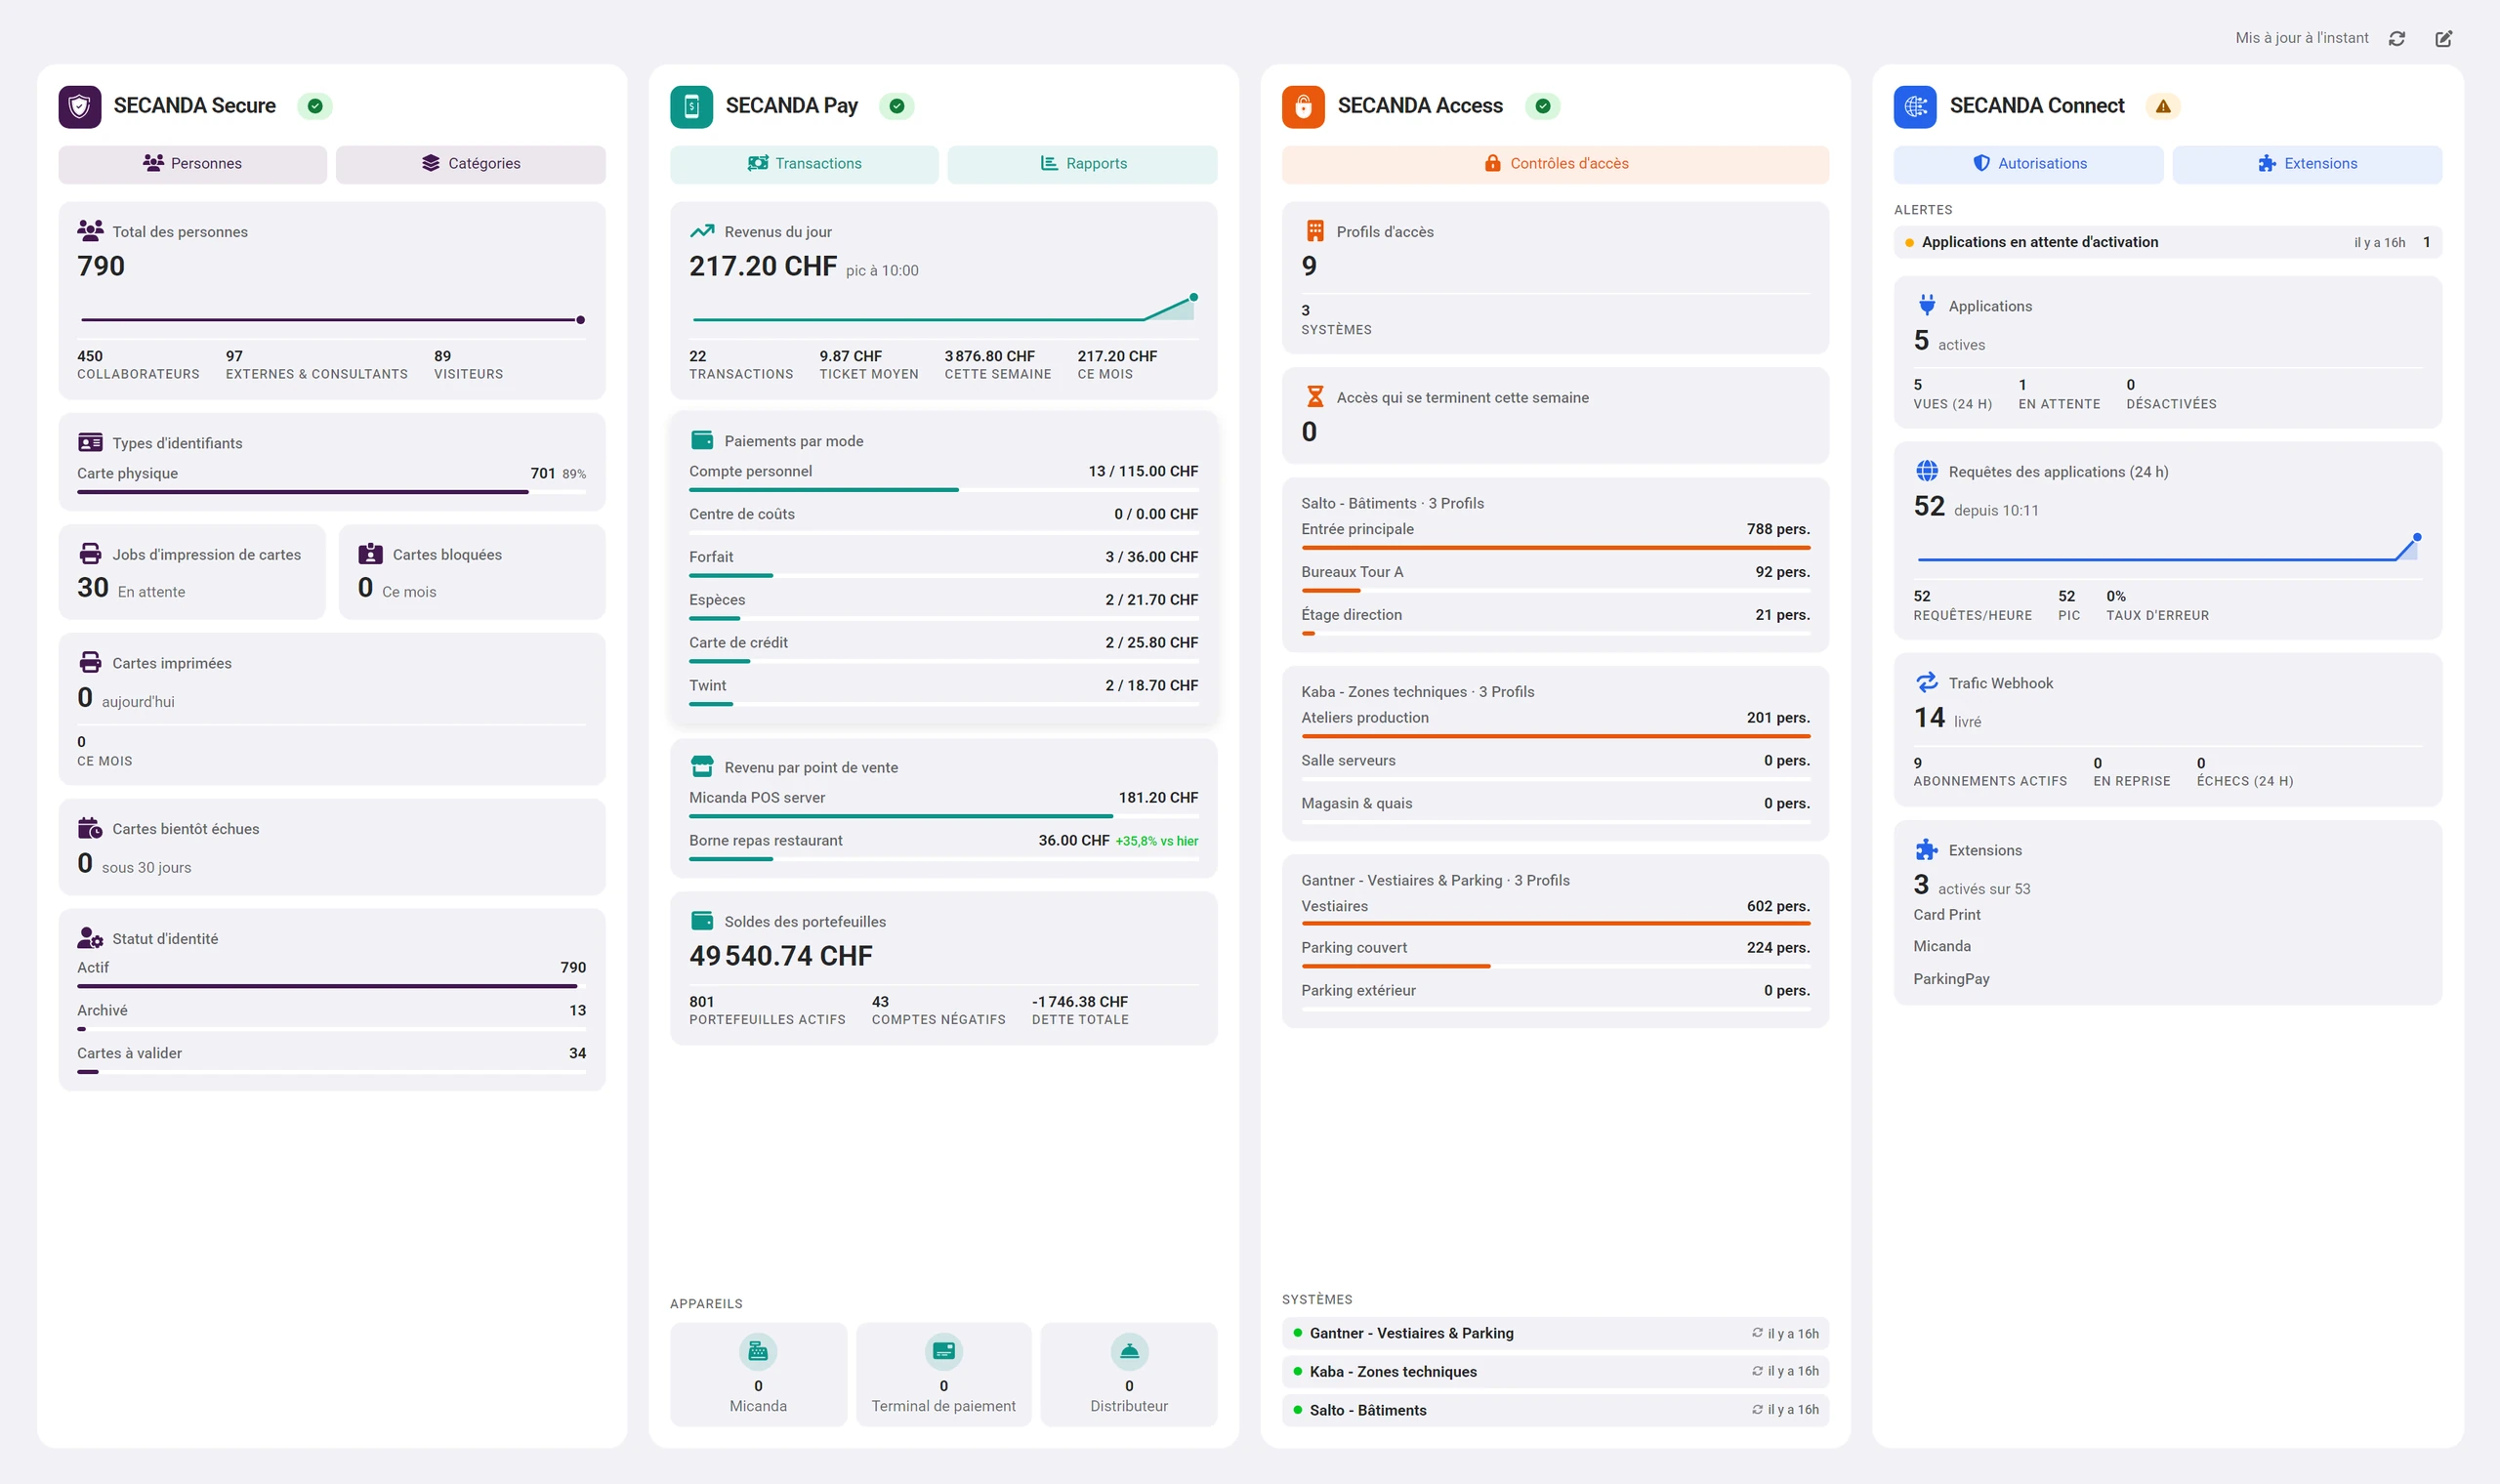The width and height of the screenshot is (2500, 1484).
Task: Click the edit dashboard pencil icon
Action: [x=2443, y=38]
